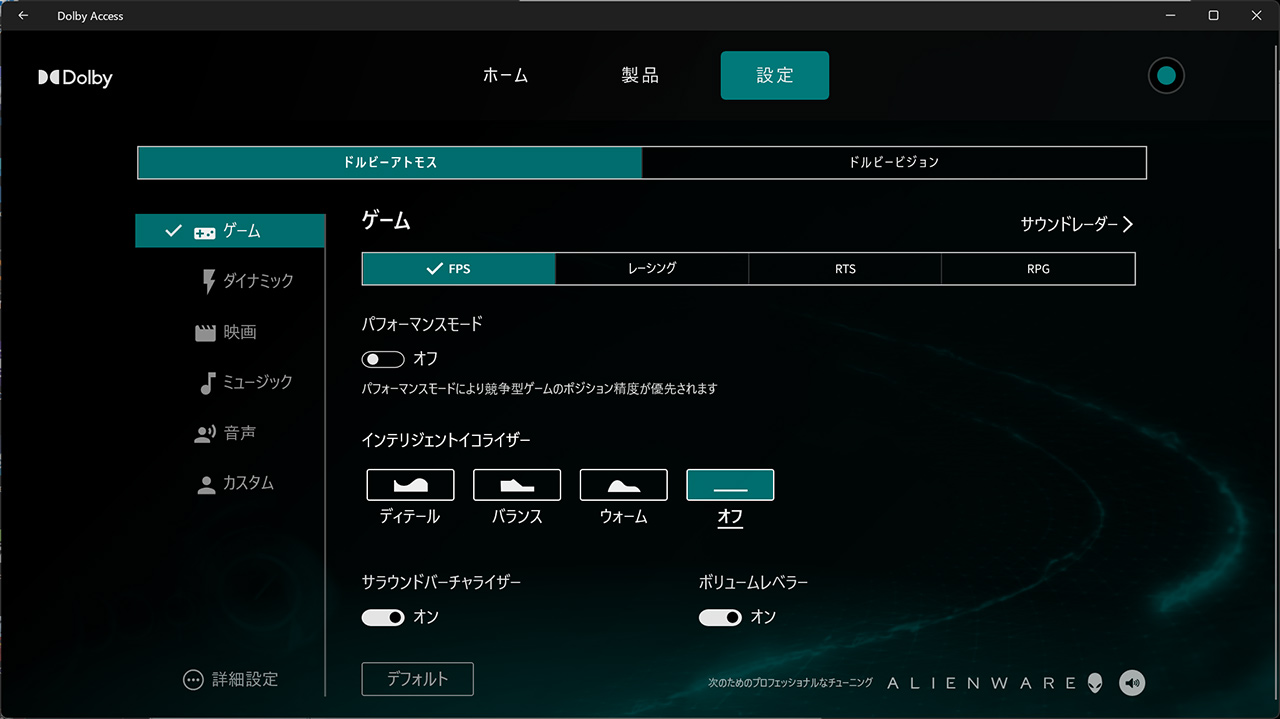
Task: Switch to the 設定 tab
Action: (775, 76)
